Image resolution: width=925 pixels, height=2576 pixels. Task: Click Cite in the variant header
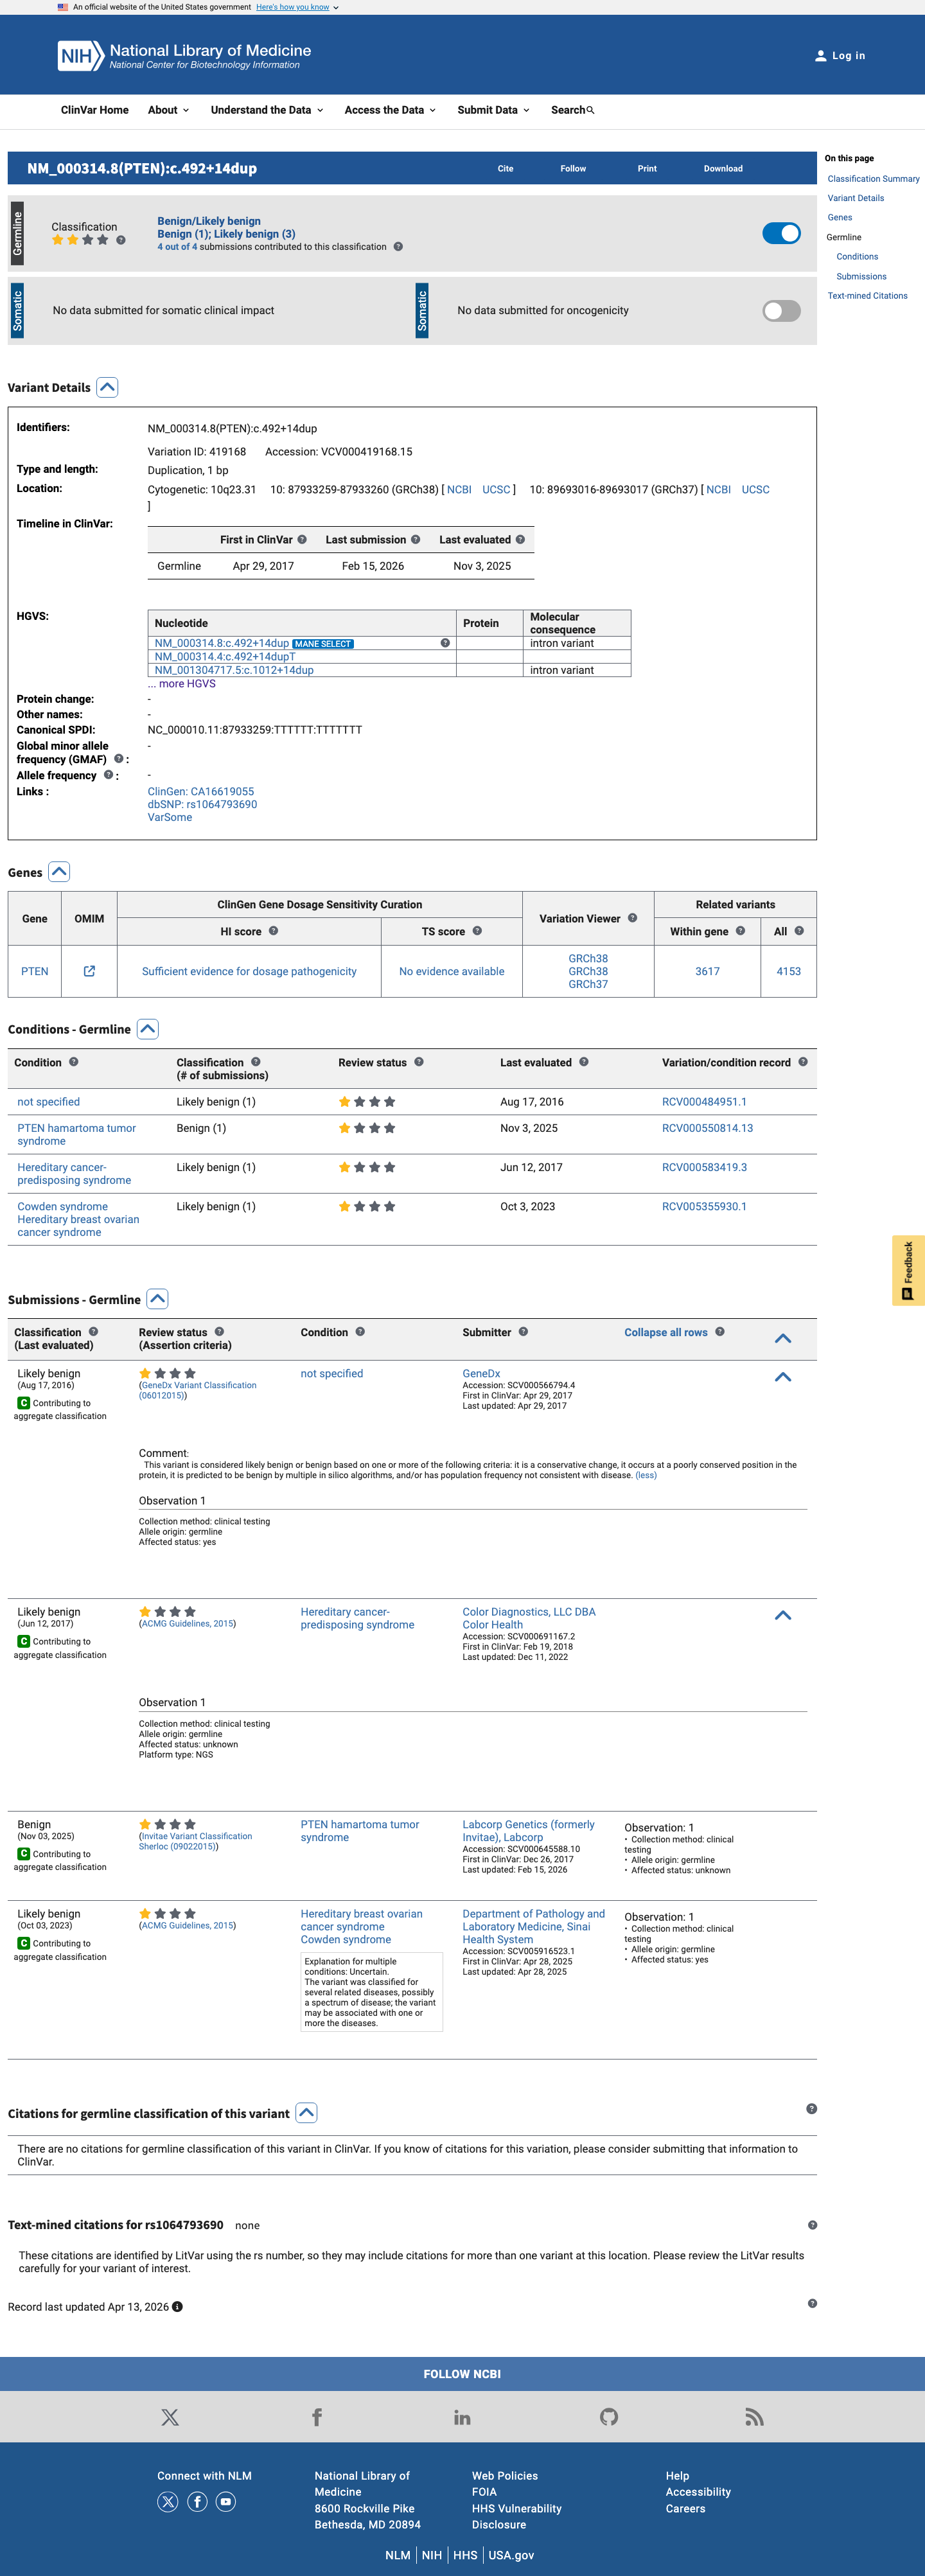(x=506, y=169)
